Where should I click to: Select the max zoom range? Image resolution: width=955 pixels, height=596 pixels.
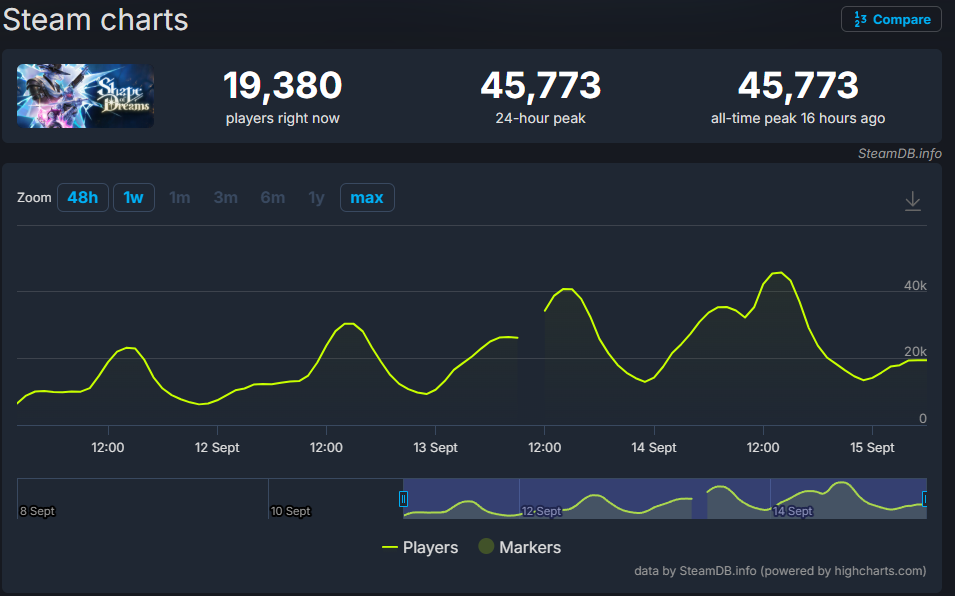pos(367,198)
